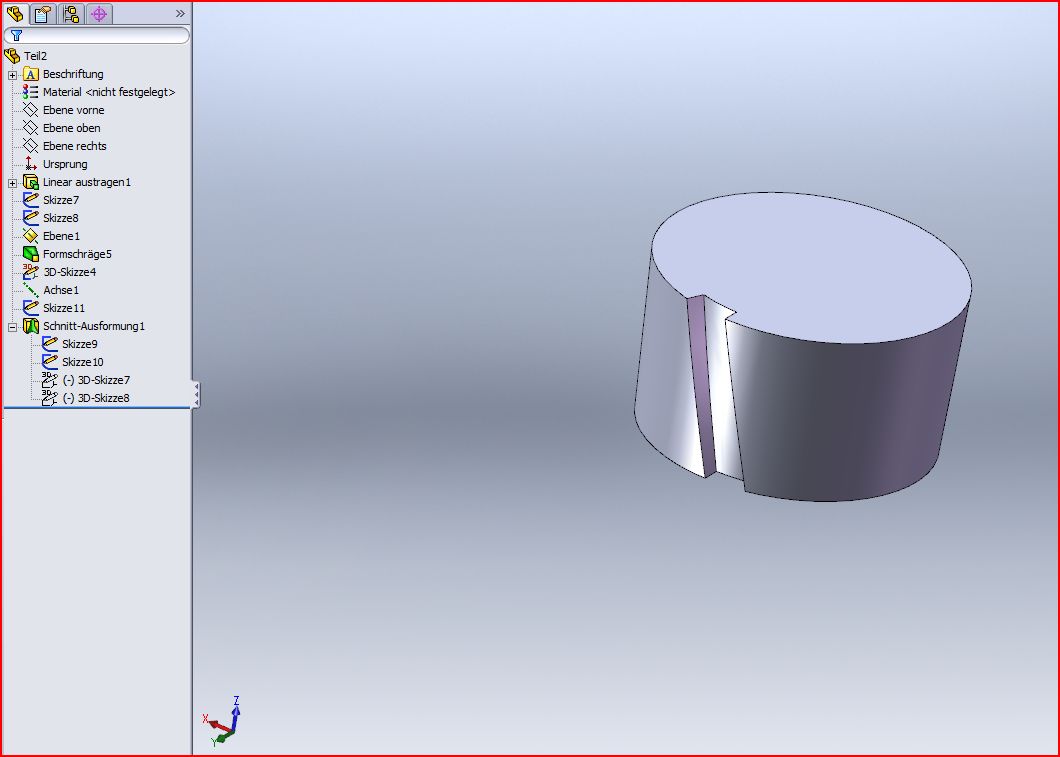Click the Material <nicht festgelegt> label
This screenshot has width=1060, height=757.
tap(109, 92)
